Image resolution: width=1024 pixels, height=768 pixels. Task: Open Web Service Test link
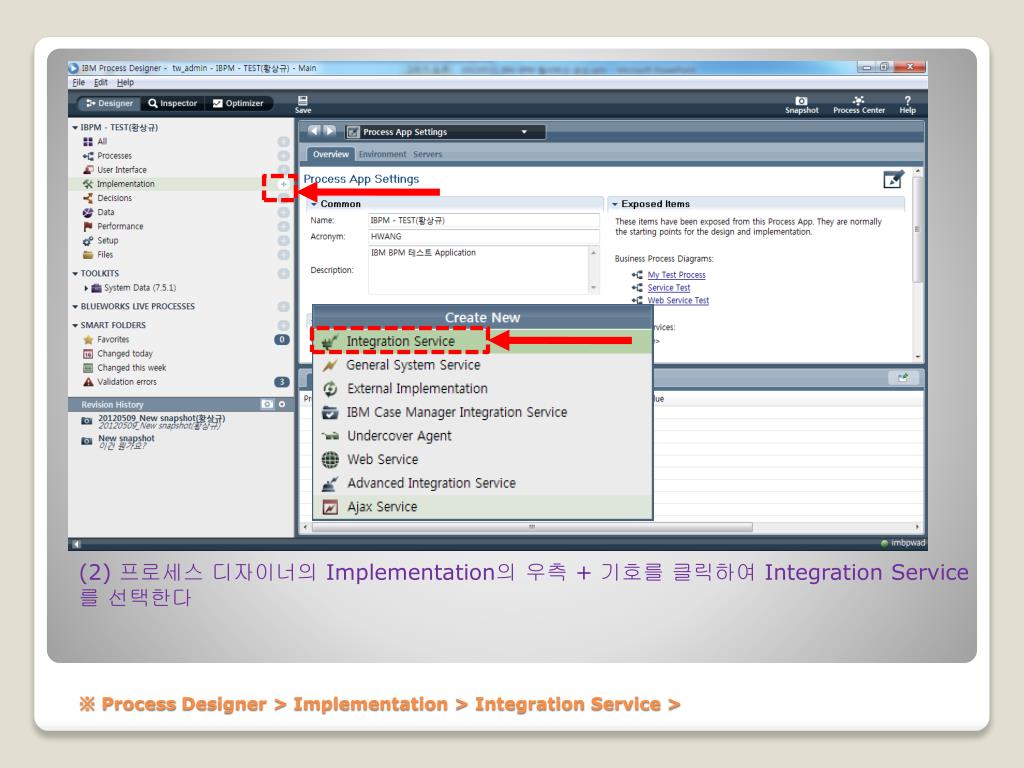[x=678, y=300]
